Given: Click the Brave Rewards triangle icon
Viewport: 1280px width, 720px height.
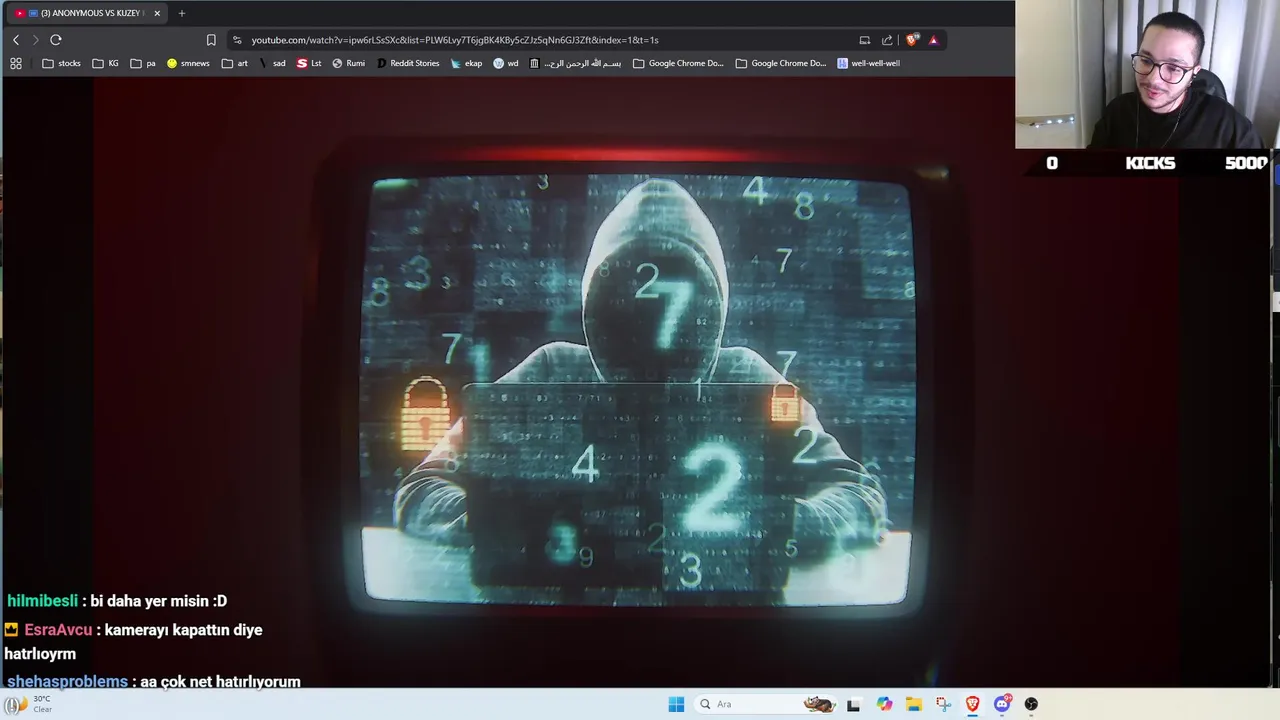Looking at the screenshot, I should pos(933,40).
